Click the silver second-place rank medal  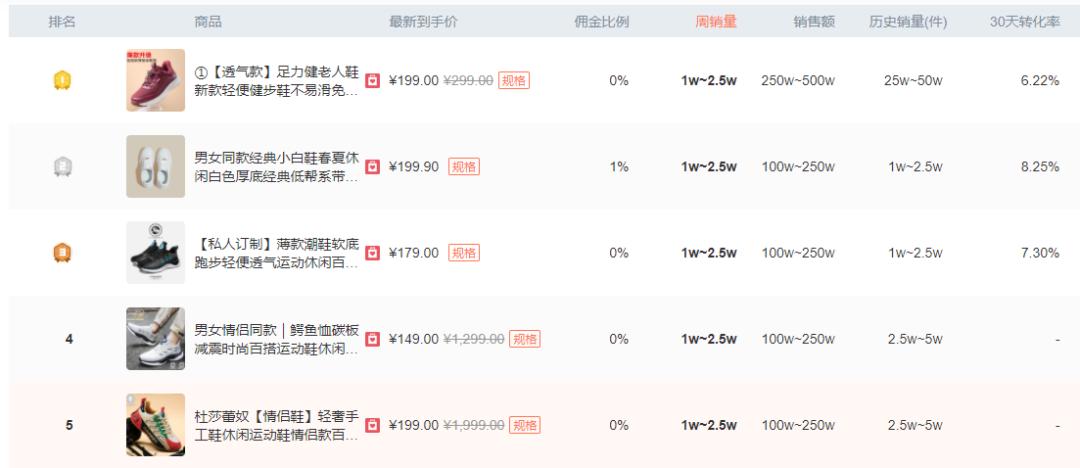pyautogui.click(x=61, y=167)
